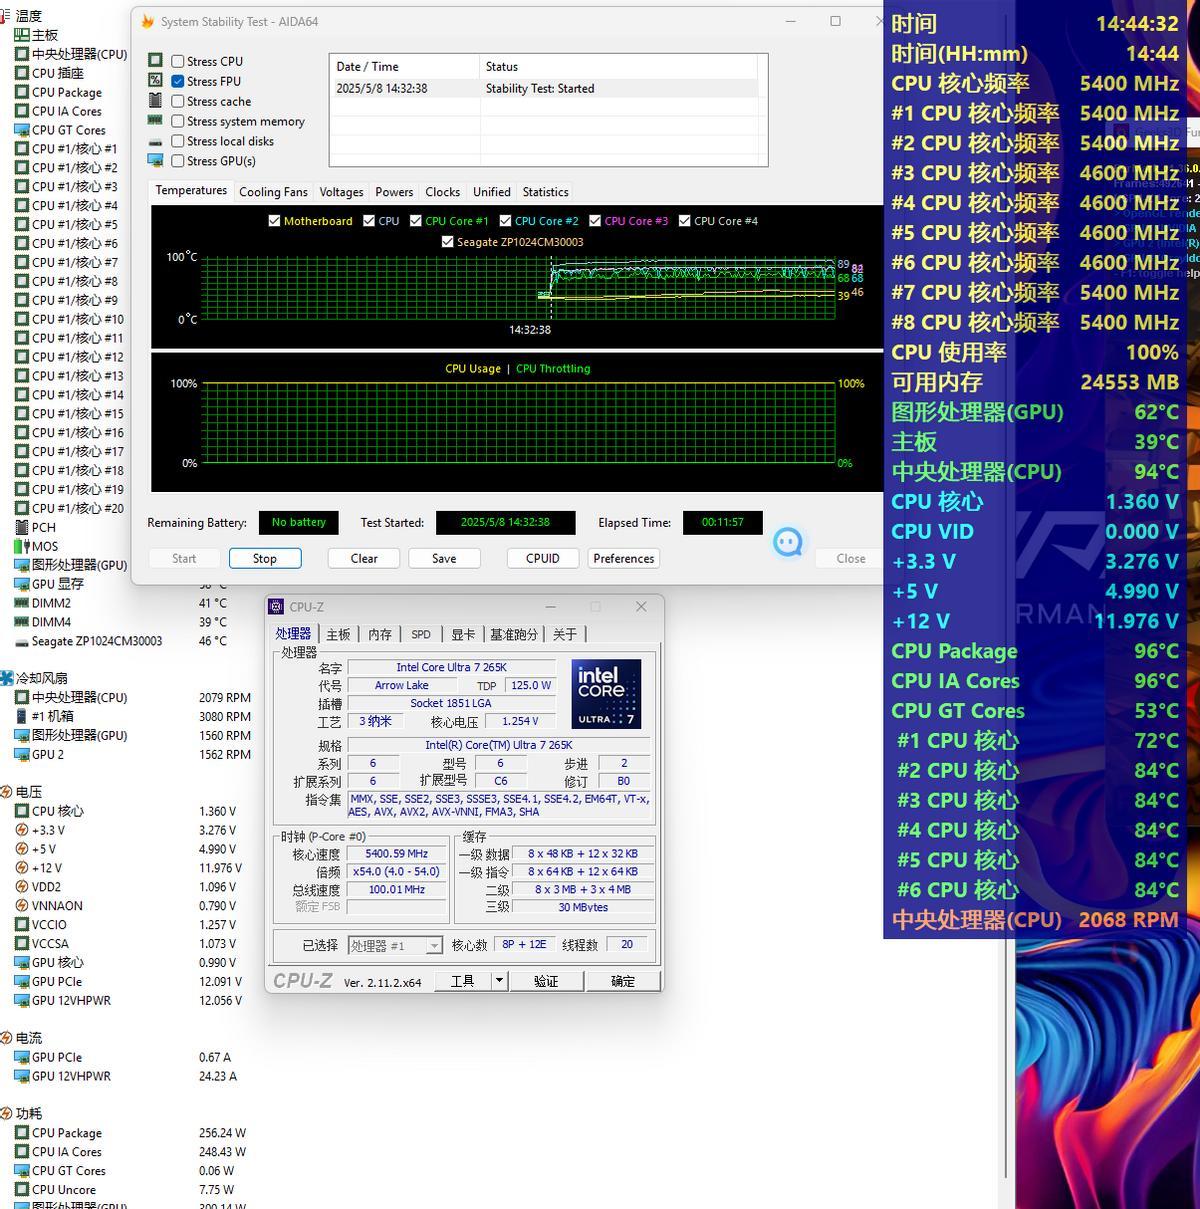This screenshot has width=1200, height=1209.
Task: Click the PCH sensor icon
Action: click(x=22, y=527)
